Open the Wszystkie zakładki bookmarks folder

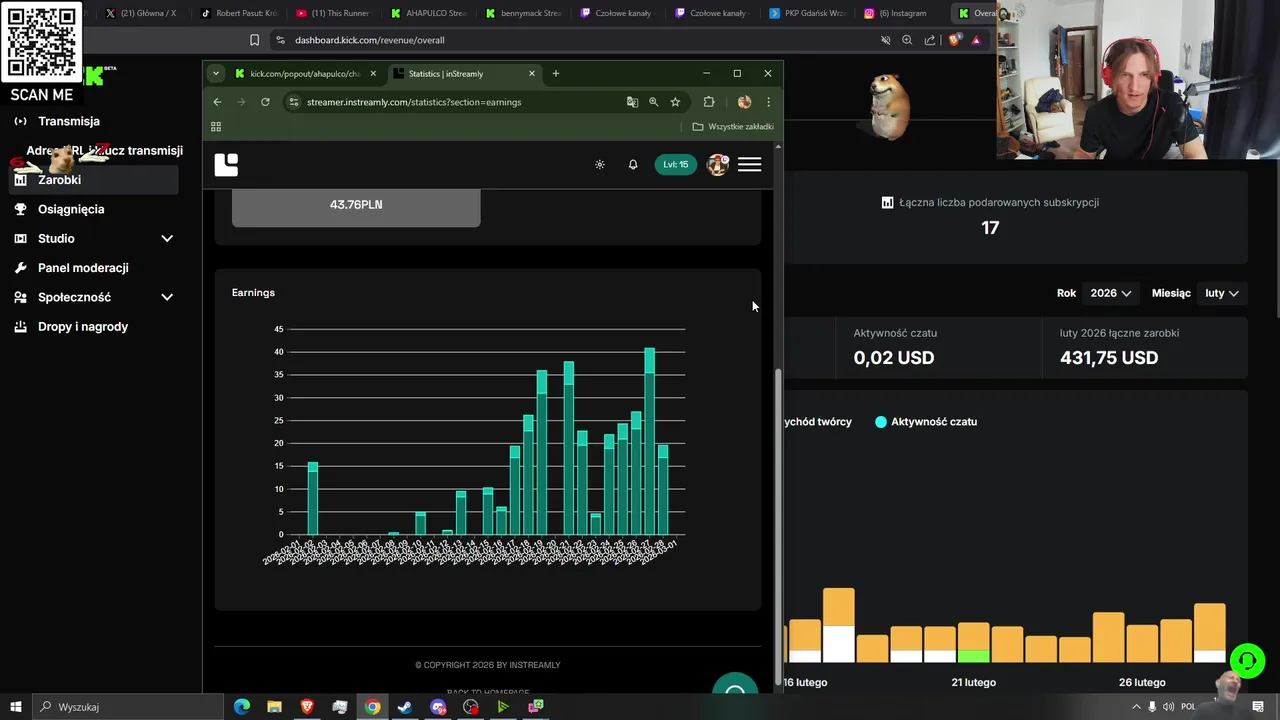(x=733, y=127)
